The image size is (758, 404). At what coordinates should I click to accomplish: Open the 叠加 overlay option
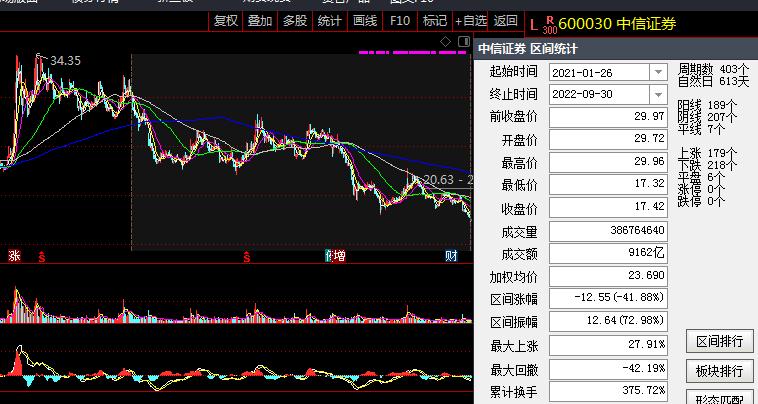coord(260,21)
